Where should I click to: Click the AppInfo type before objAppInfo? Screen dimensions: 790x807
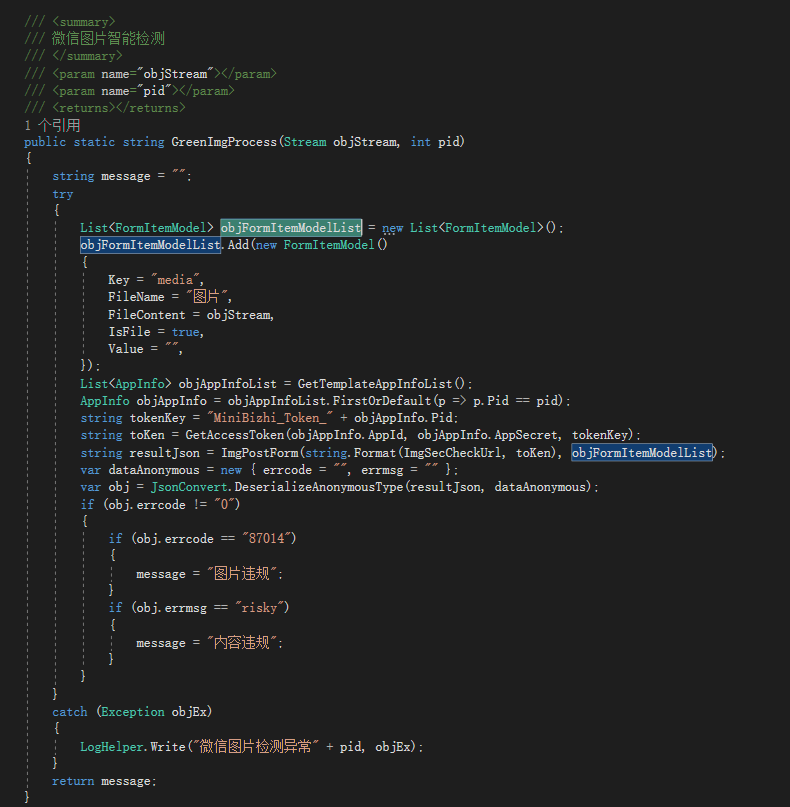click(x=105, y=400)
